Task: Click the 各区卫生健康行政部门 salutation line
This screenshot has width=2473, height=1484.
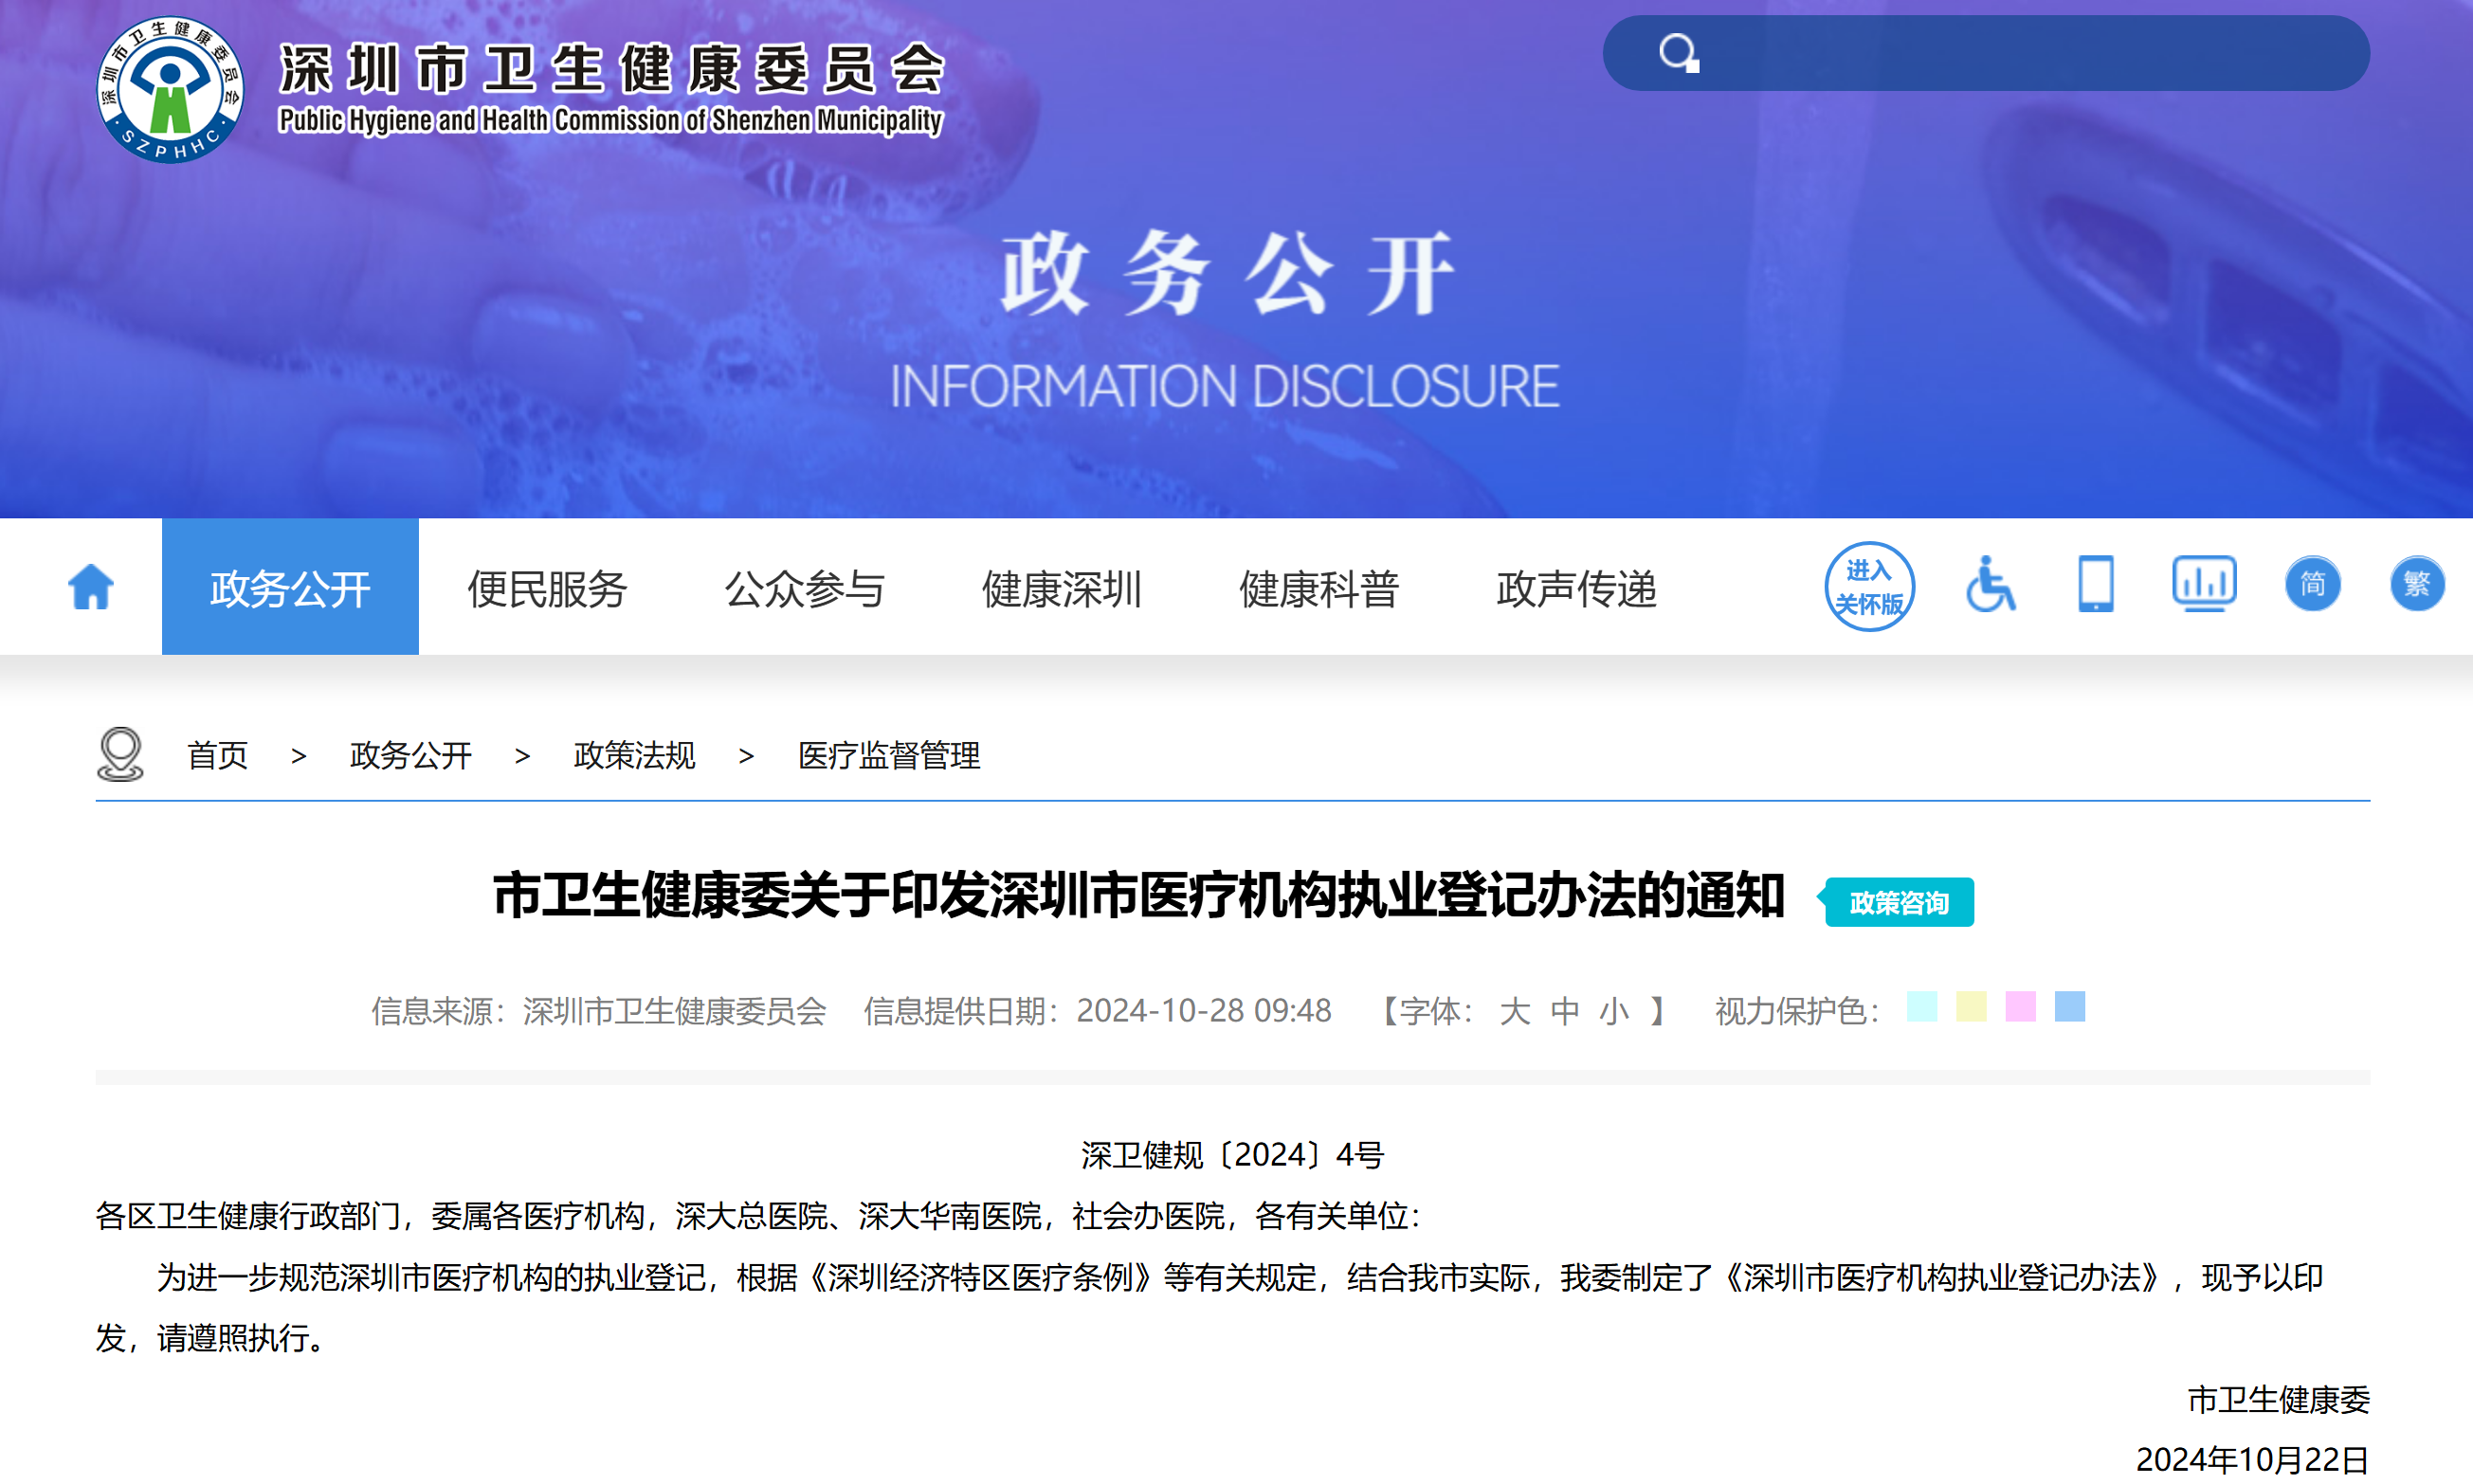Action: [758, 1216]
